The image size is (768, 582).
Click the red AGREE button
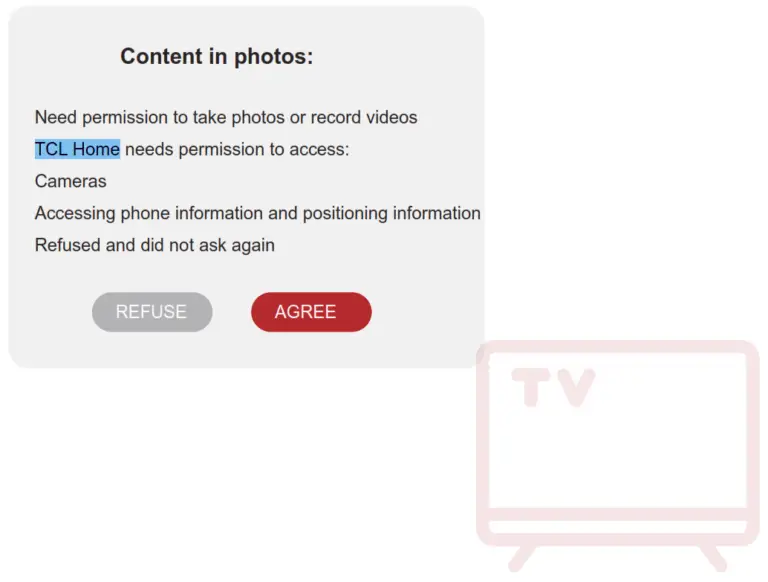311,312
